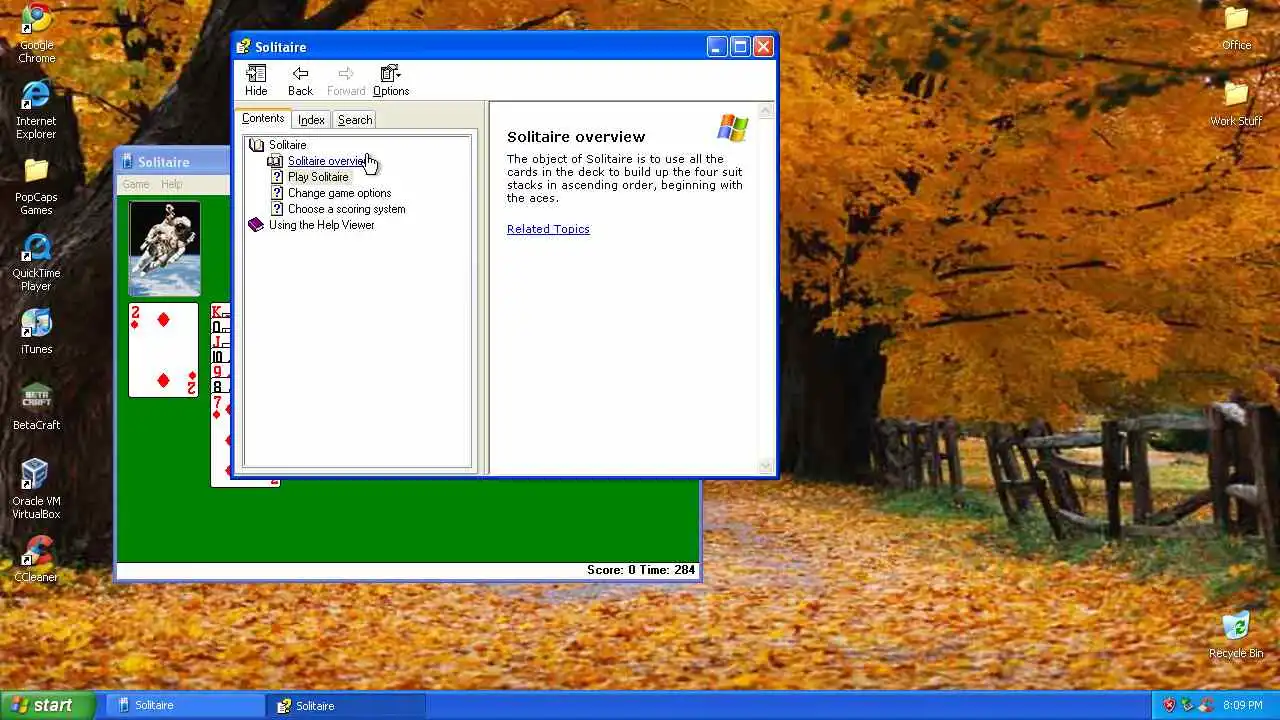Open the Recycle Bin
Image resolution: width=1280 pixels, height=720 pixels.
(1237, 634)
